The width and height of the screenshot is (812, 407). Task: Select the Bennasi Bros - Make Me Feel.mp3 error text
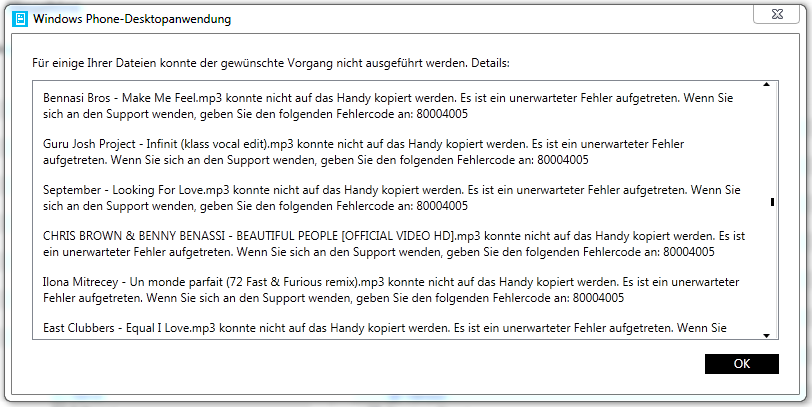tap(388, 106)
